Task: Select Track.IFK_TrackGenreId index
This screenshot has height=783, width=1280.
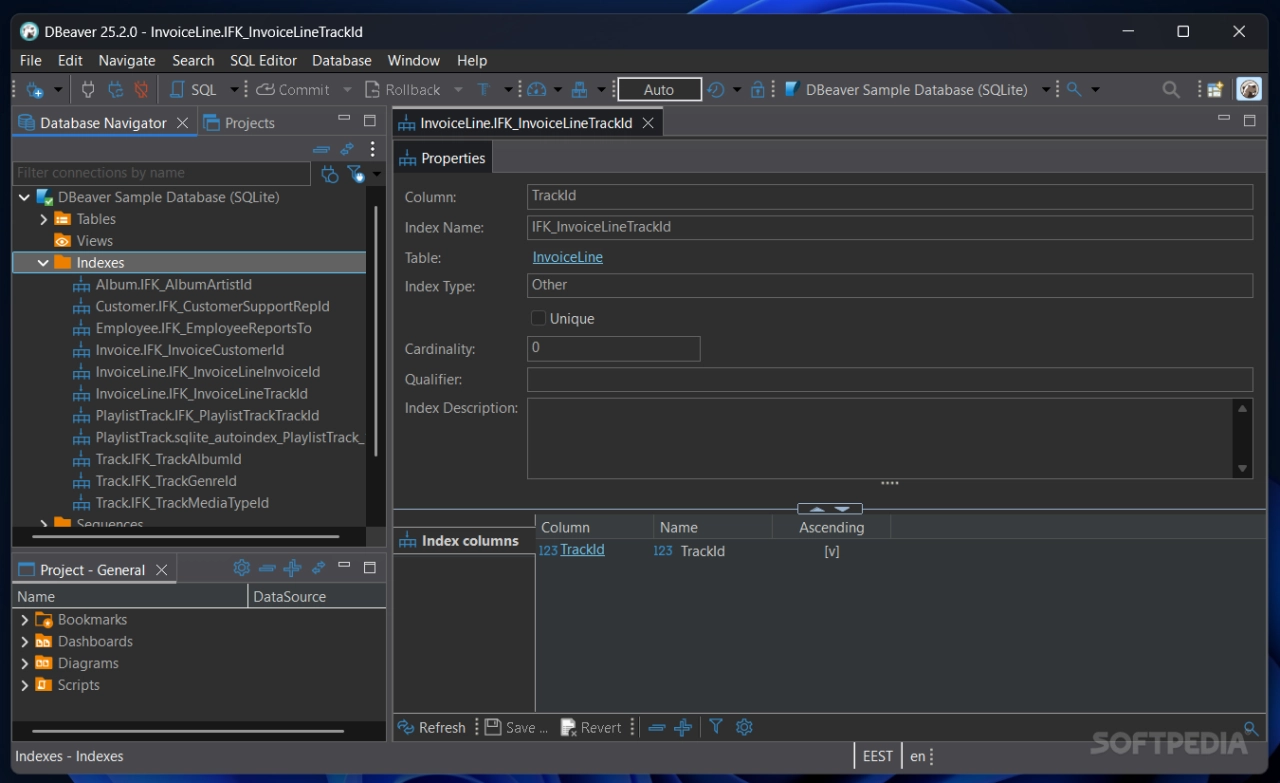Action: (x=166, y=481)
